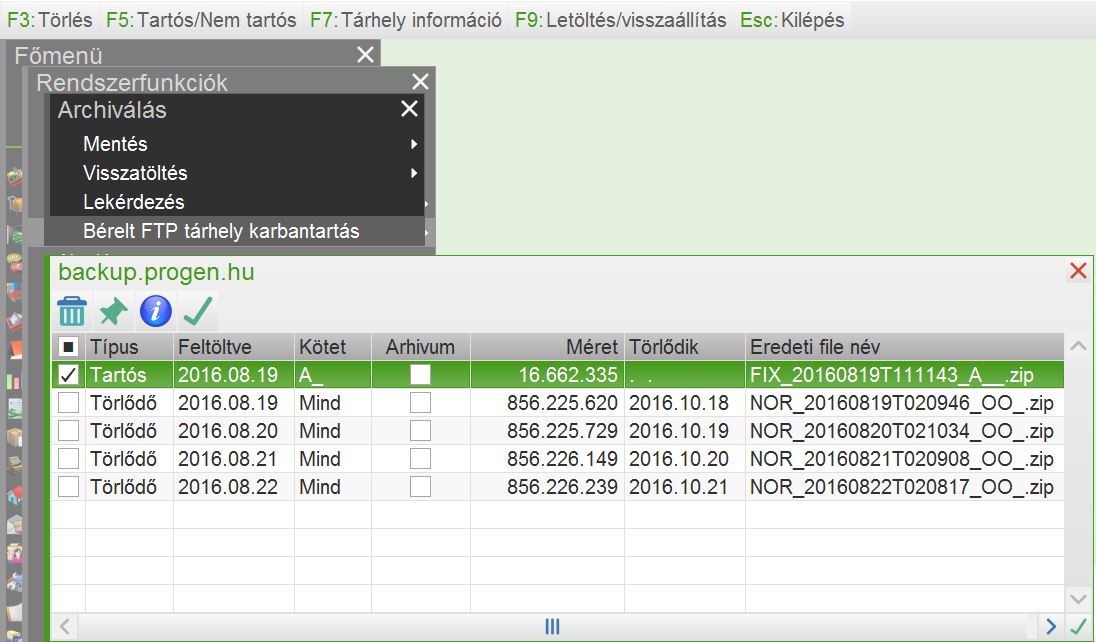Click the green checkmark at bottom-right corner
The image size is (1096, 642).
click(x=1079, y=626)
